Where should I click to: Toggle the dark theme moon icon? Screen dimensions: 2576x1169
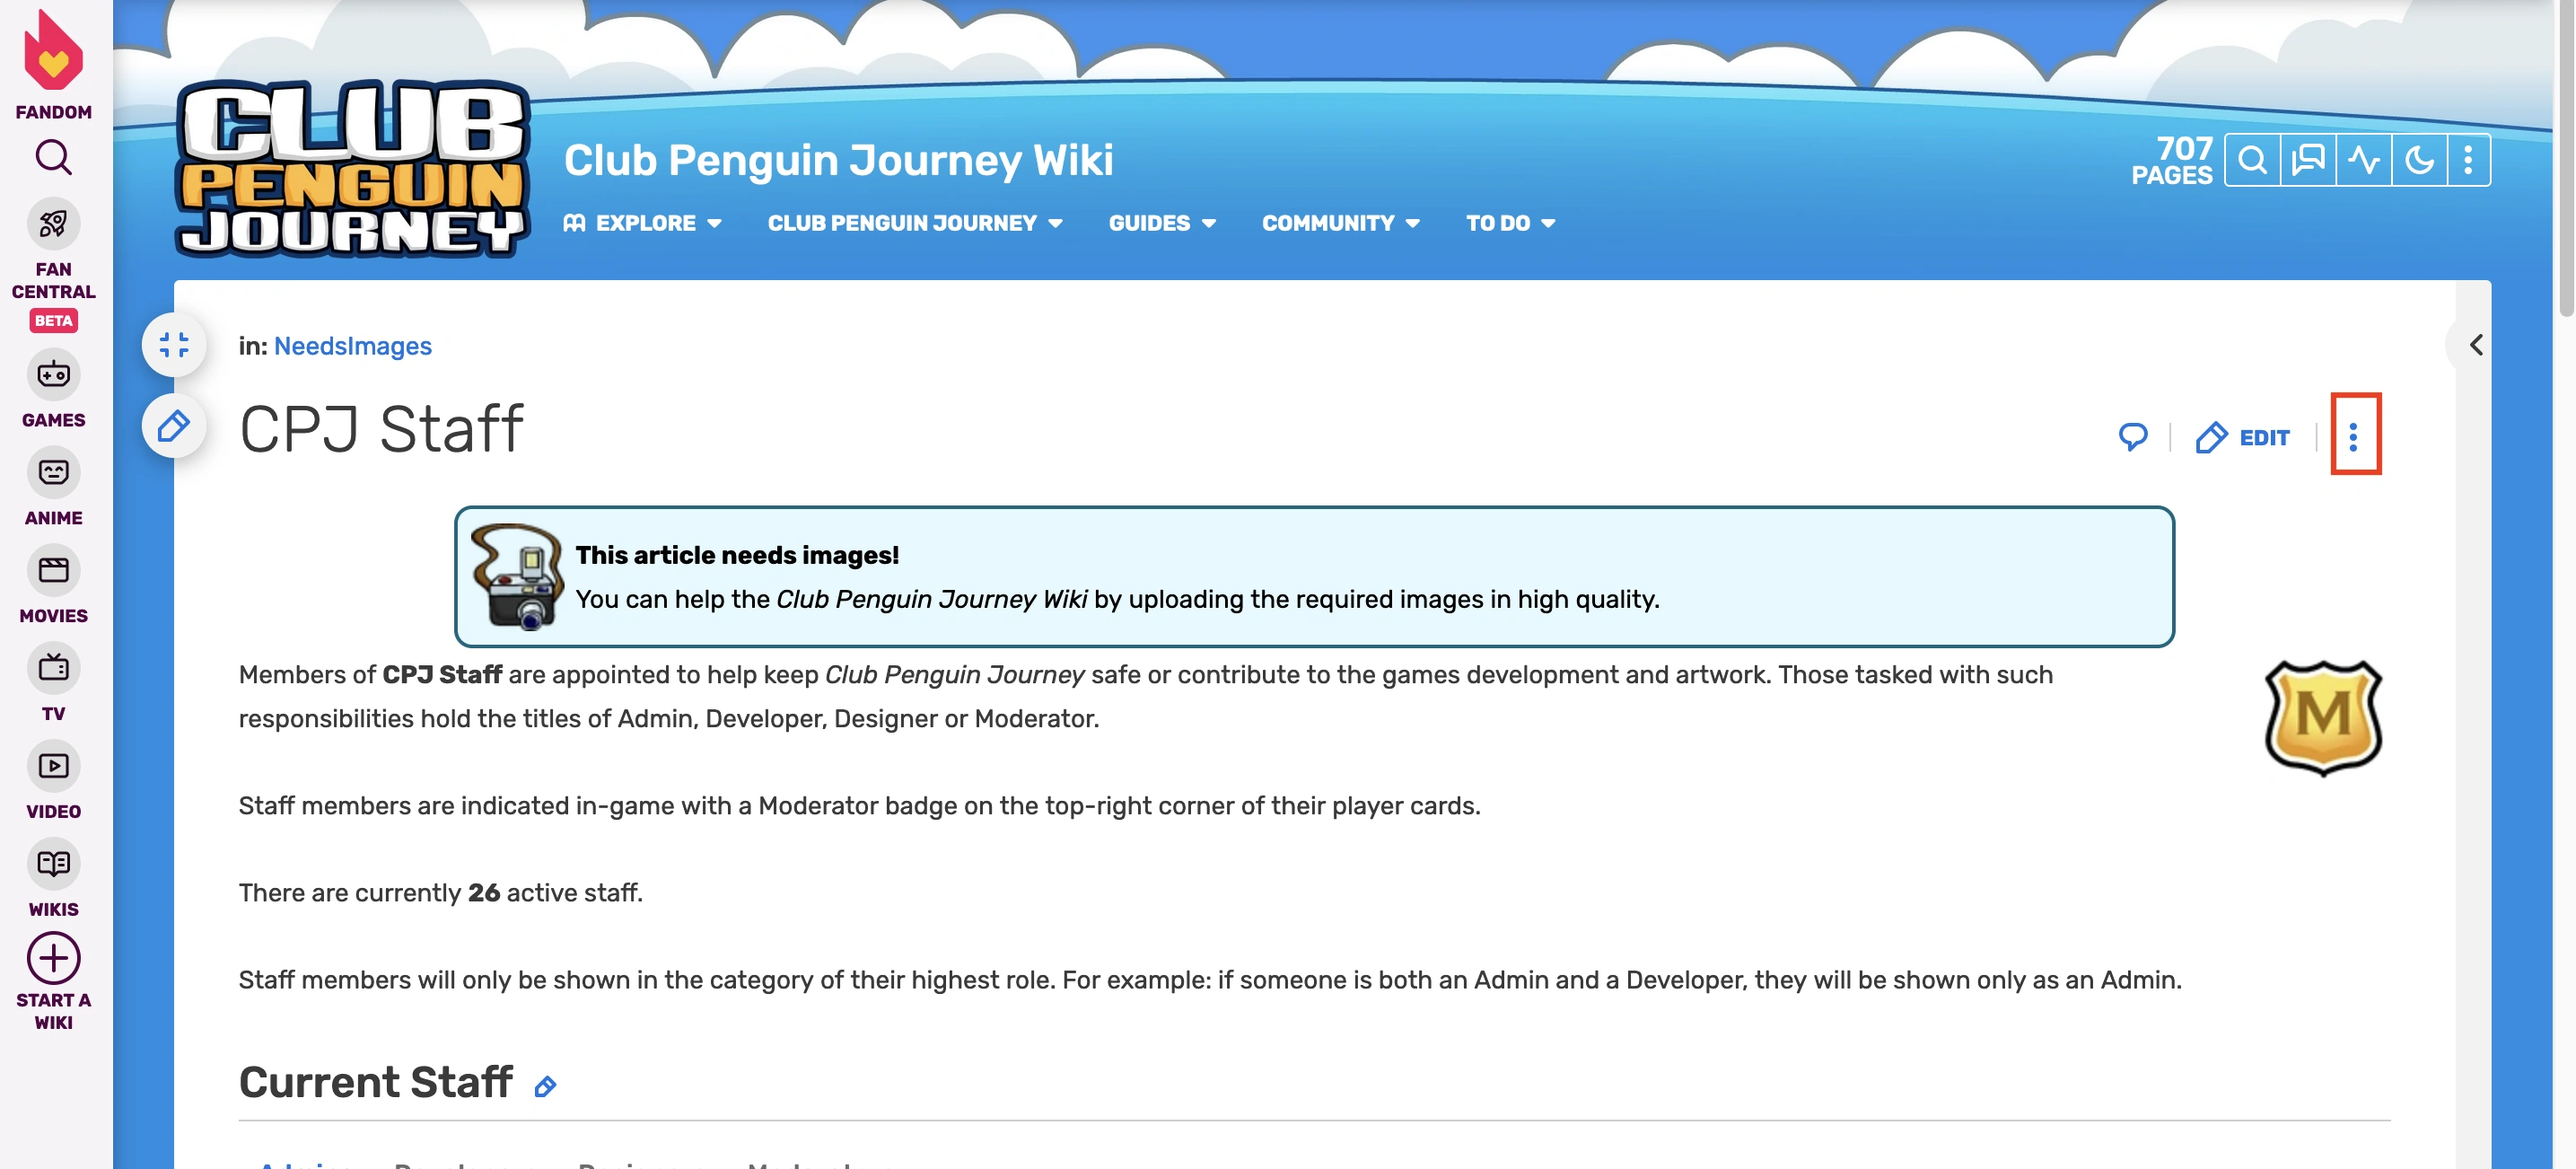[x=2419, y=160]
